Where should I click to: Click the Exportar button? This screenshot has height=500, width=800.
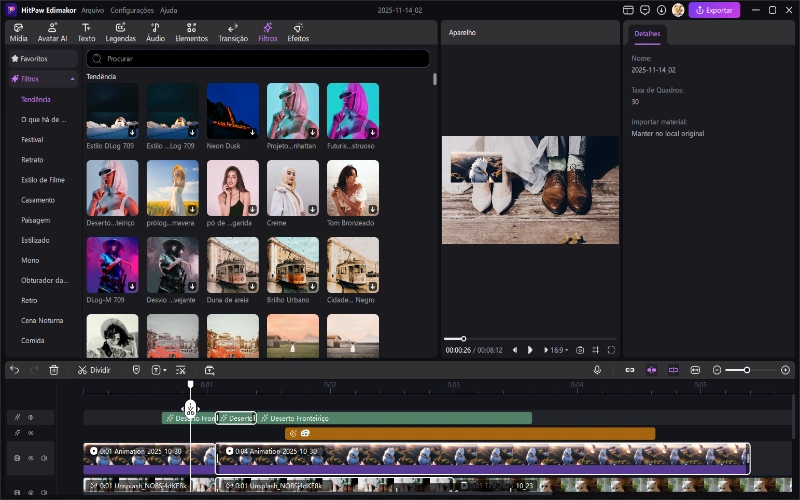(714, 10)
